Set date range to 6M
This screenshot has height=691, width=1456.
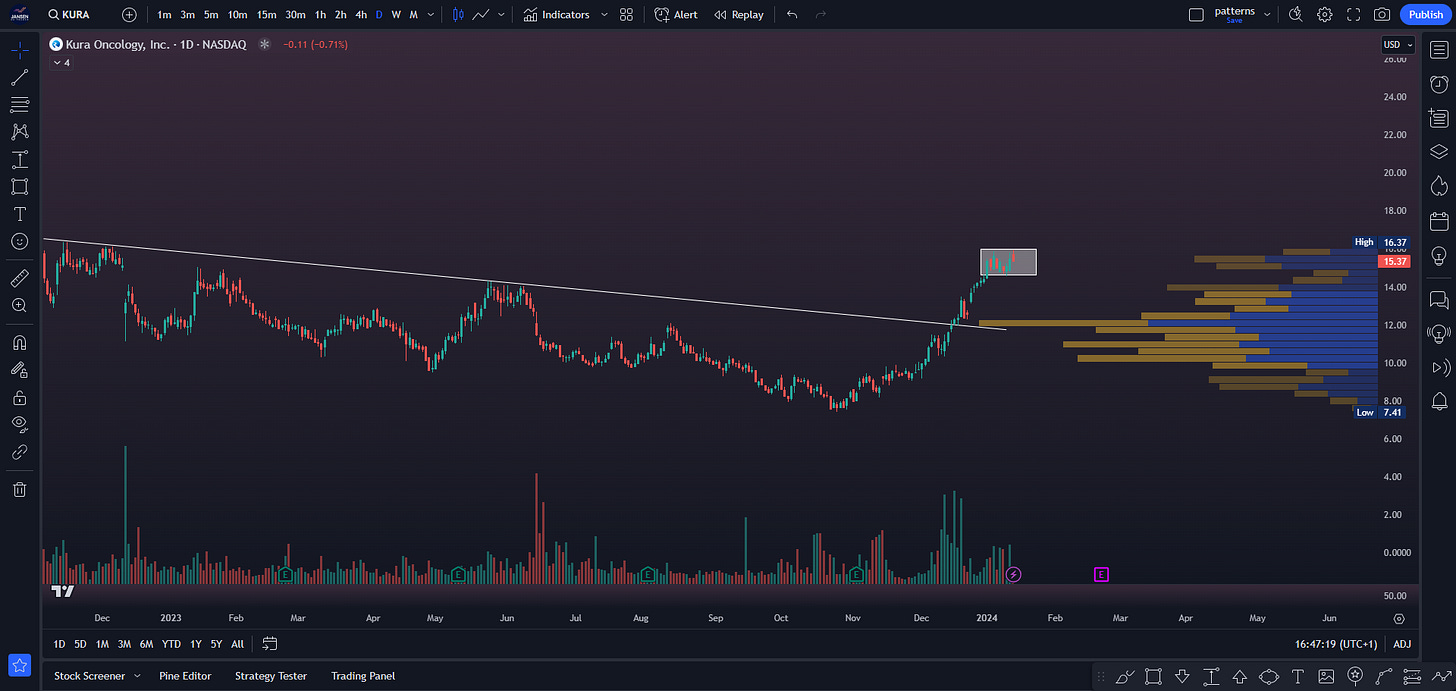146,644
